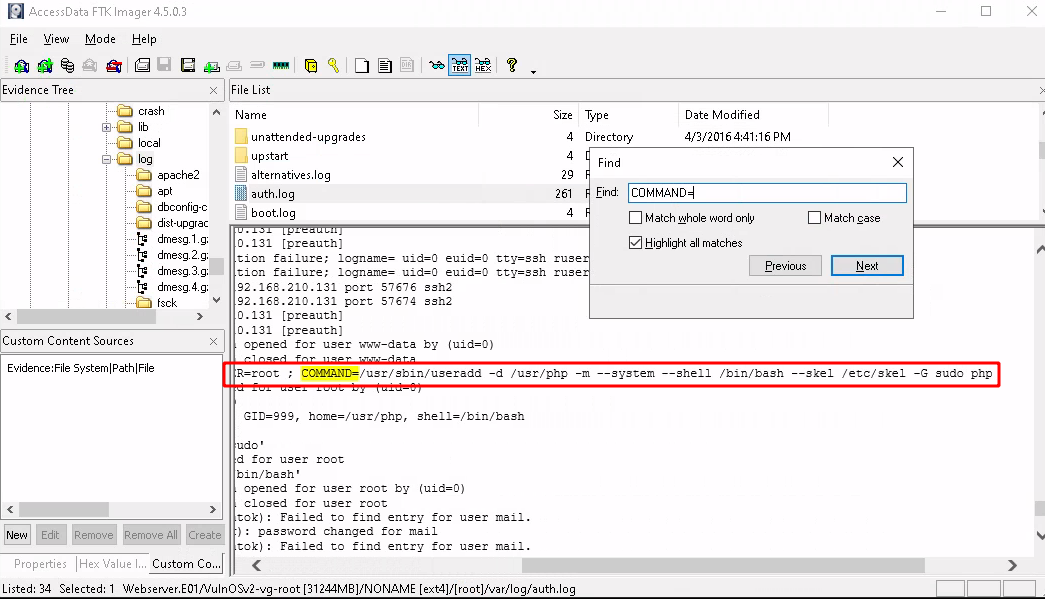The image size is (1045, 599).
Task: Click the Create button
Action: click(x=204, y=535)
